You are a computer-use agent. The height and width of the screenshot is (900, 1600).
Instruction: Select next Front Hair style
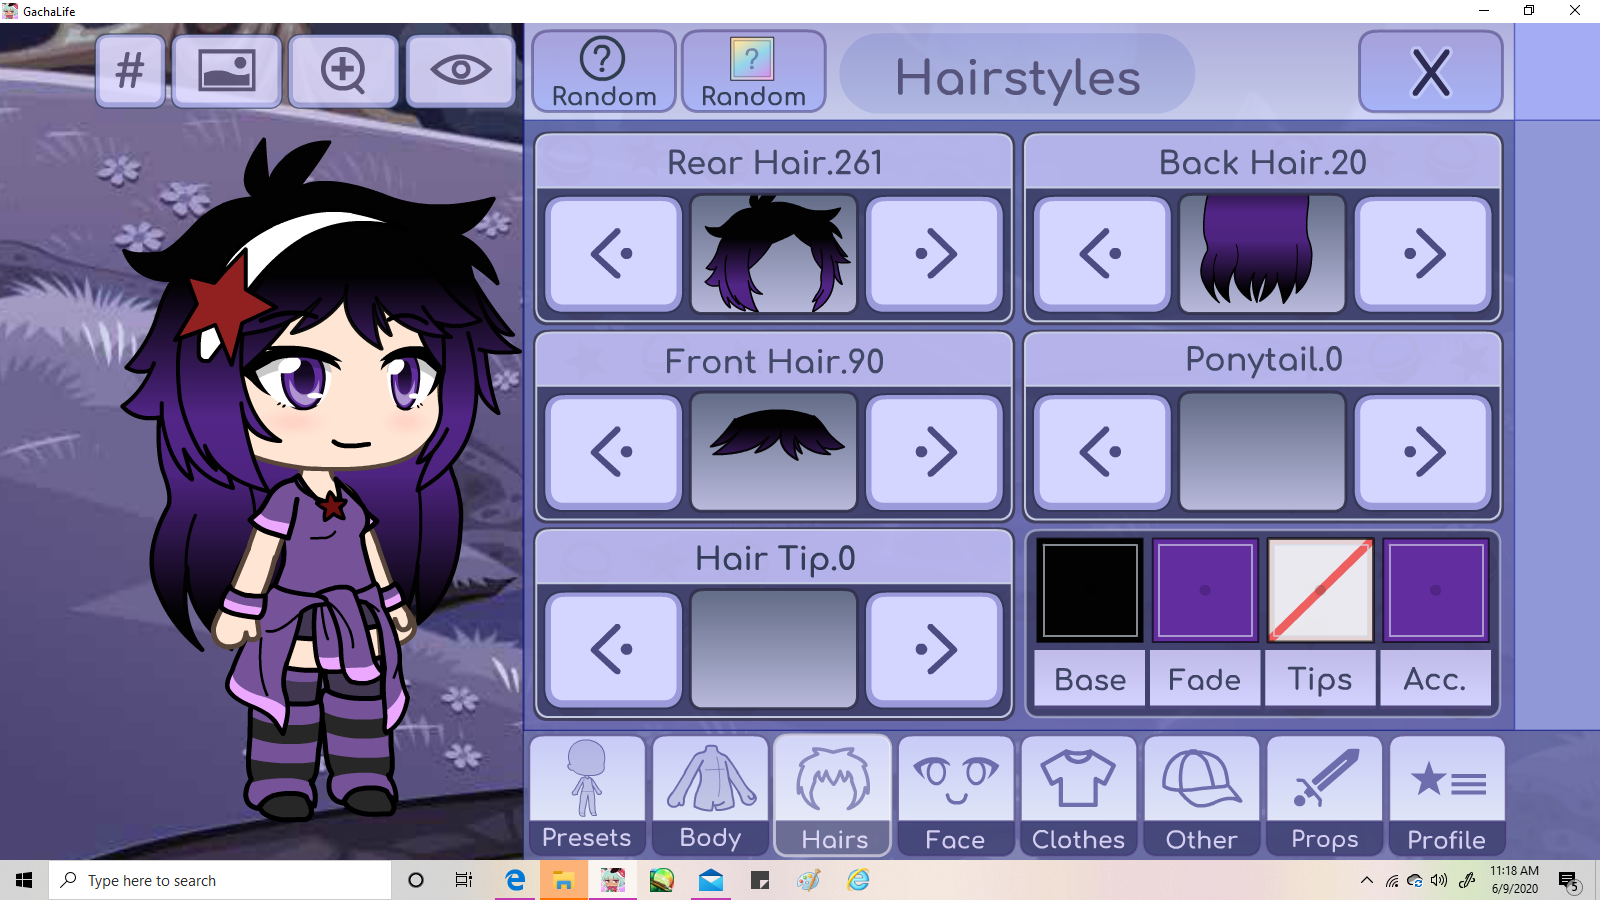[935, 452]
